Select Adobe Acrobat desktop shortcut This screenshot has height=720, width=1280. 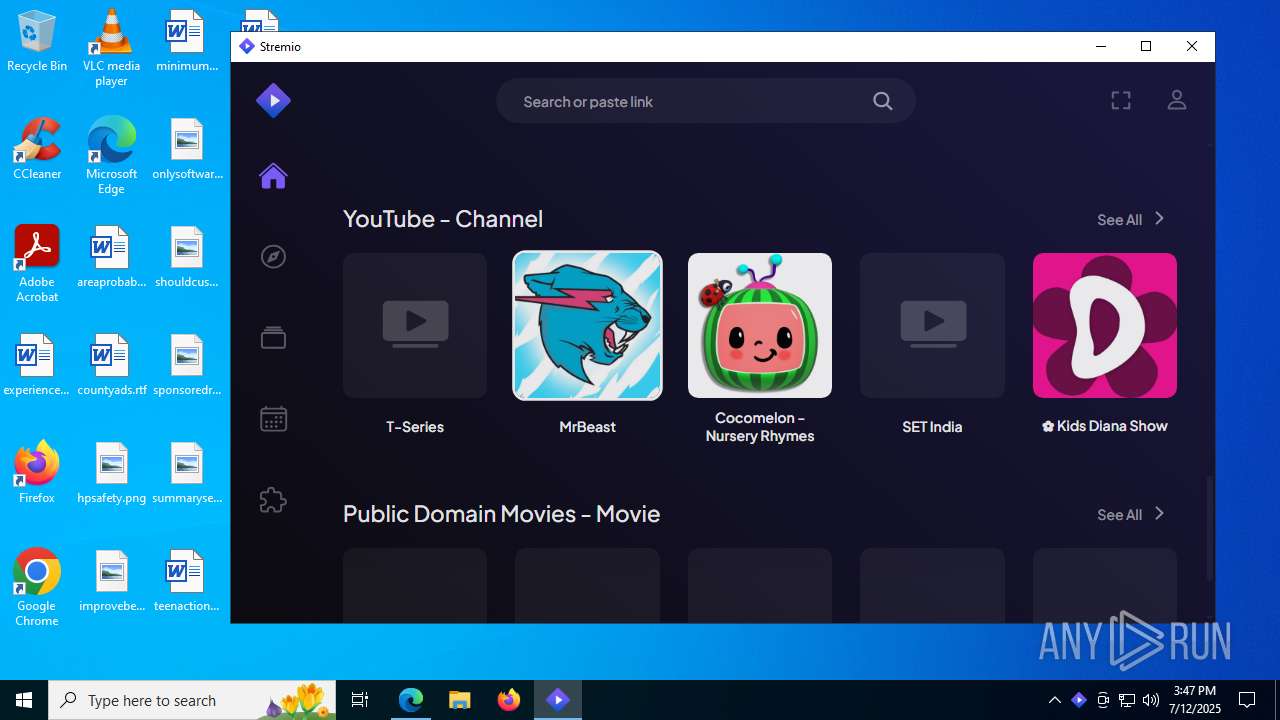pyautogui.click(x=37, y=263)
